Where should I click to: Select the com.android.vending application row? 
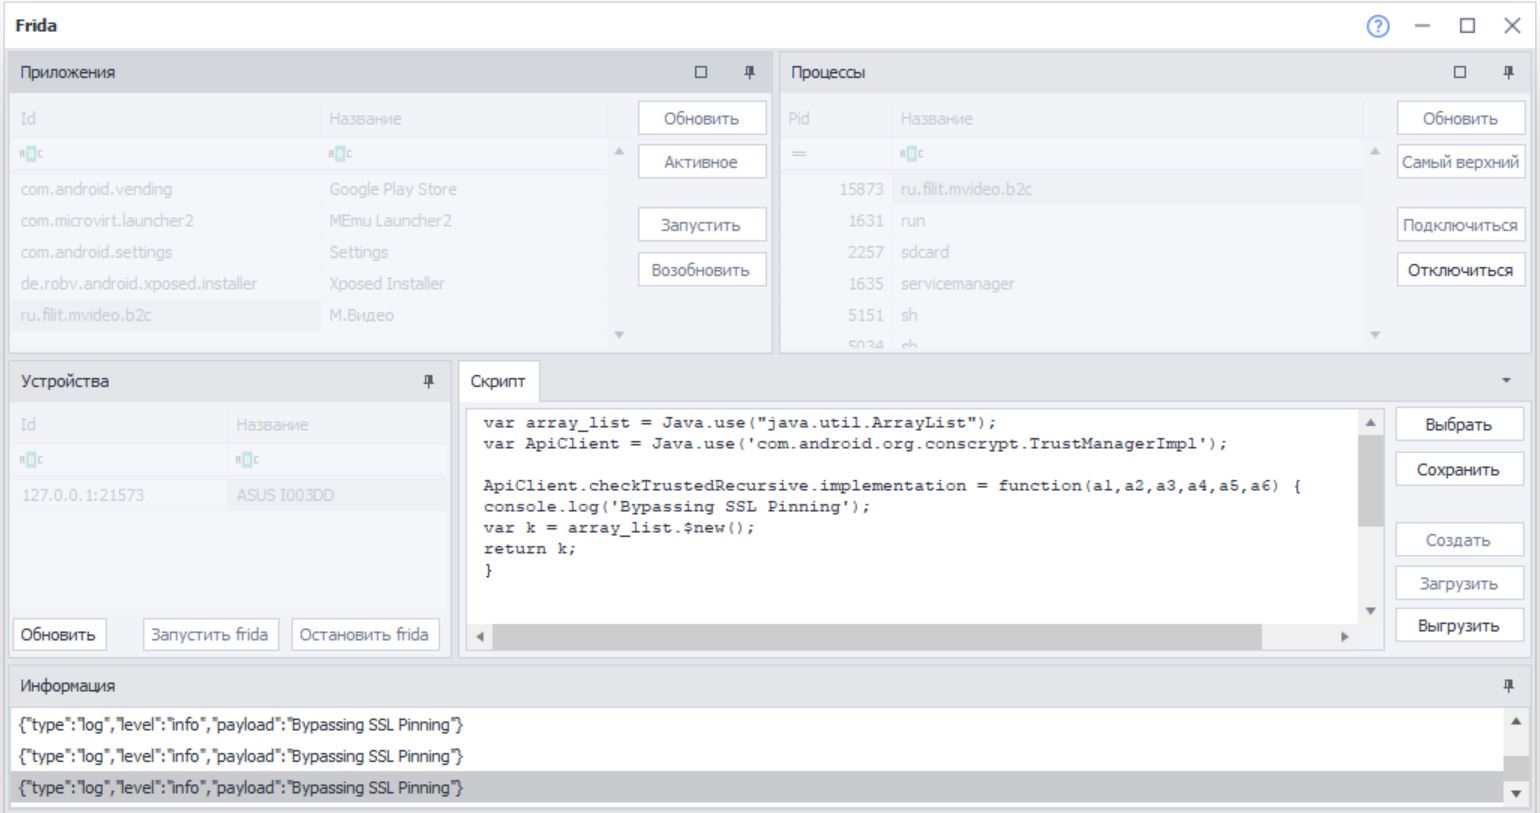click(x=308, y=189)
